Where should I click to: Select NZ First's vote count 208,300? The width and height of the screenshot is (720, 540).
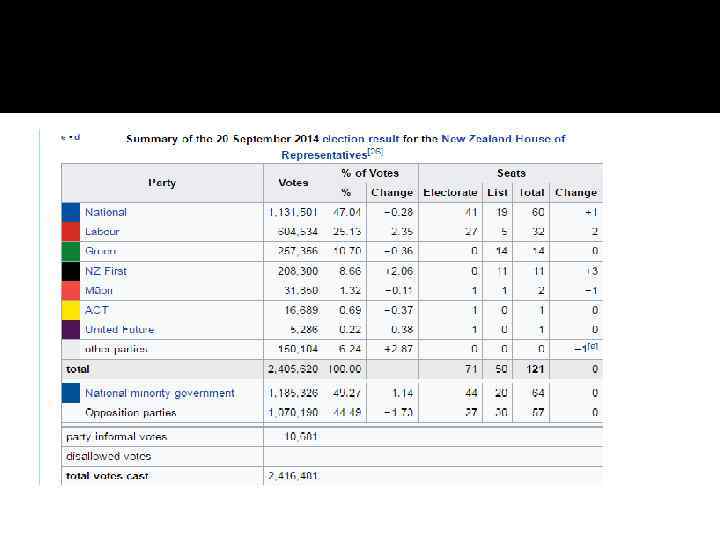point(298,271)
